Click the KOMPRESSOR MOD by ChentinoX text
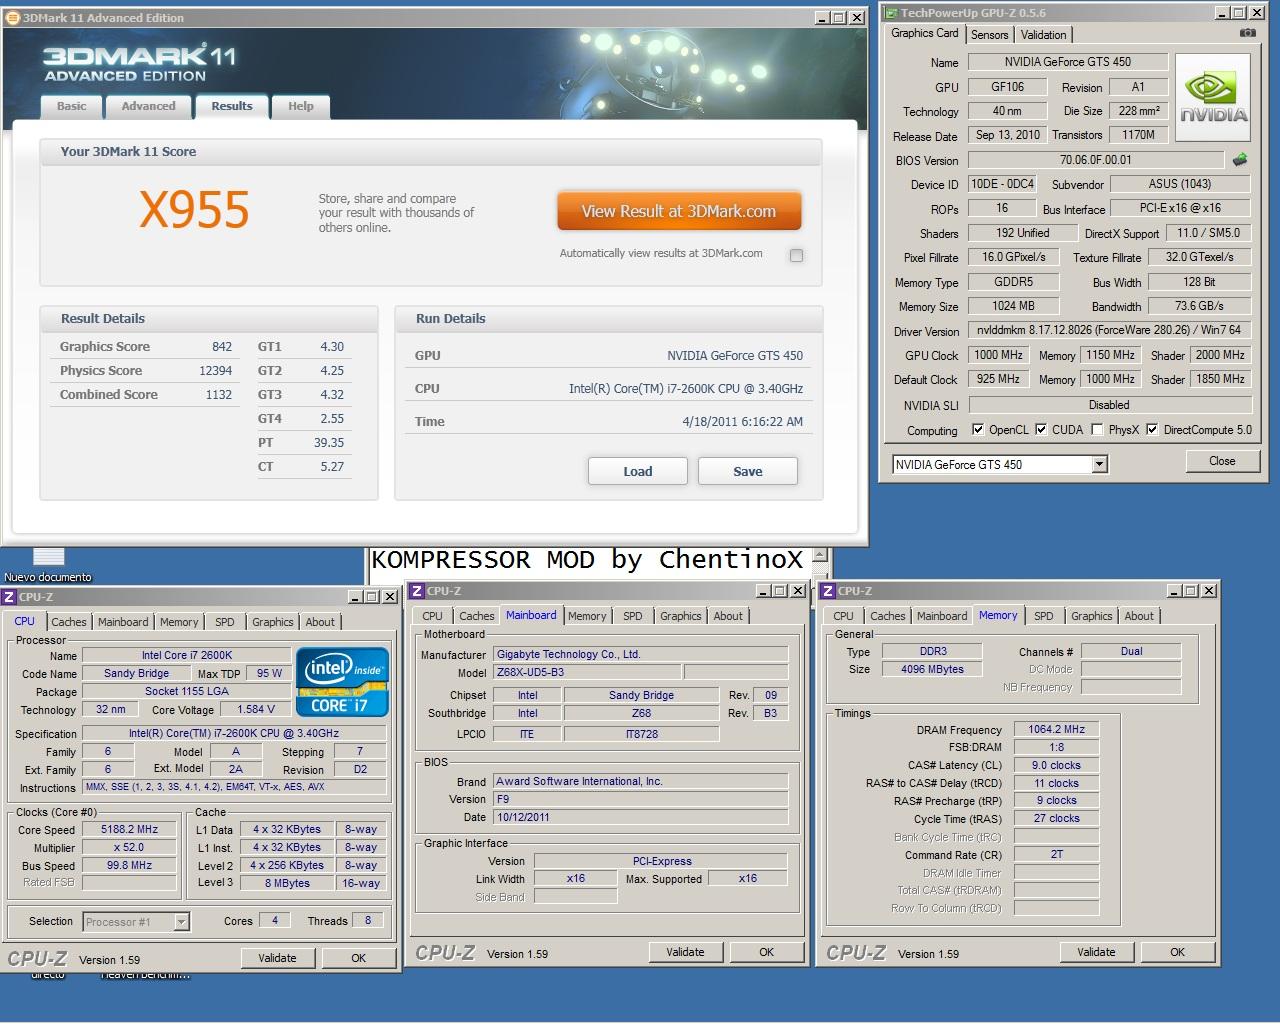Screen dimensions: 1280x1024 587,559
